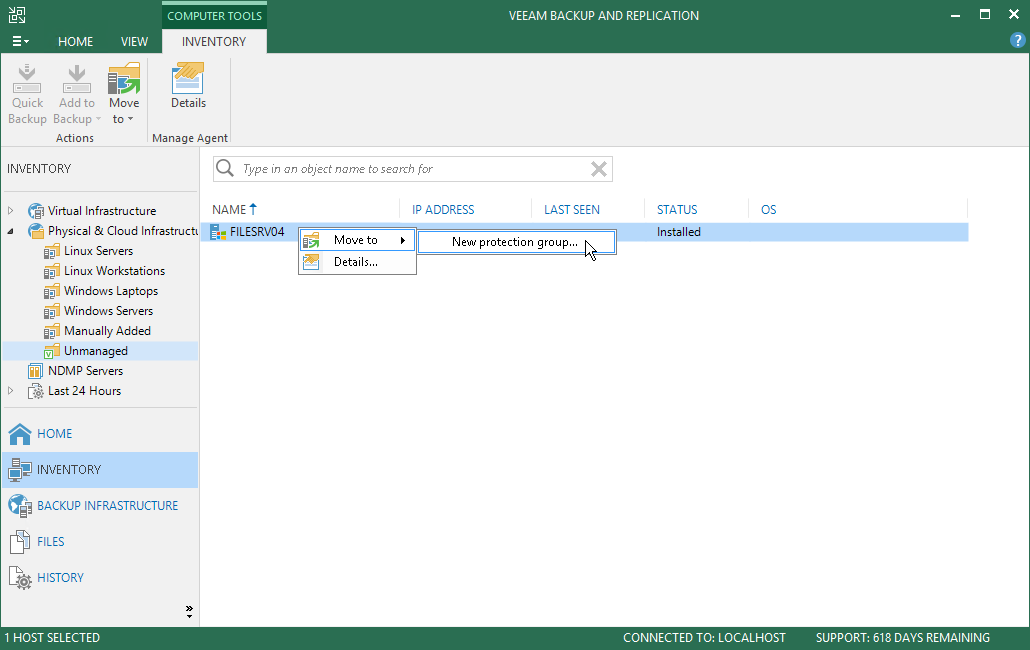Click the Unmanaged group icon

pos(52,351)
